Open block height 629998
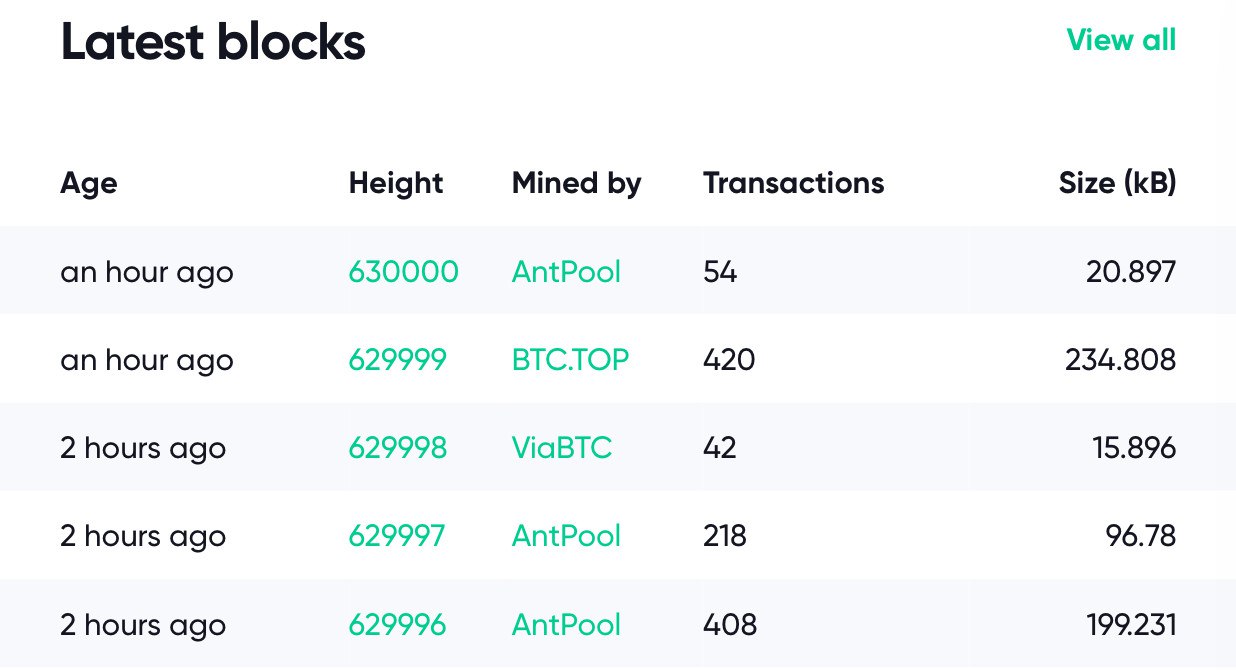This screenshot has height=670, width=1236. tap(397, 448)
